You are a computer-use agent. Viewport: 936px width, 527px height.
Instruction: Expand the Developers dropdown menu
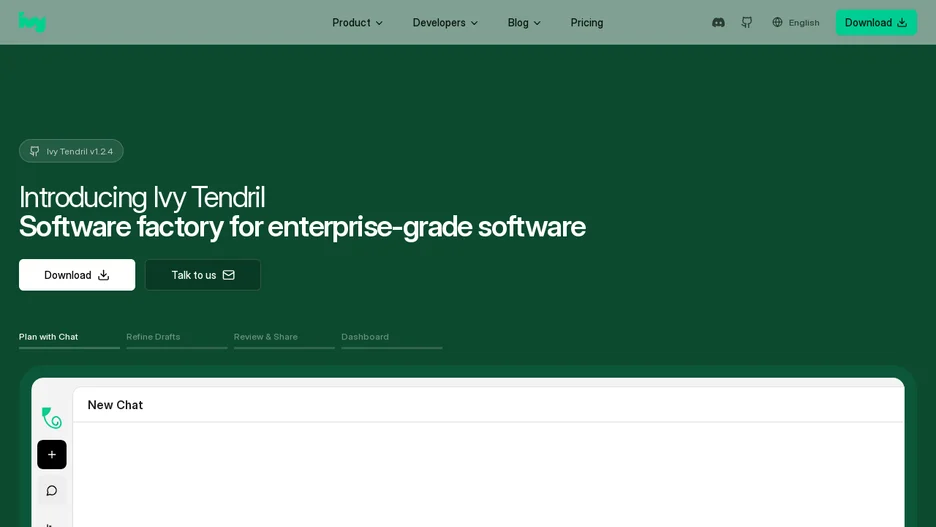[x=445, y=23]
